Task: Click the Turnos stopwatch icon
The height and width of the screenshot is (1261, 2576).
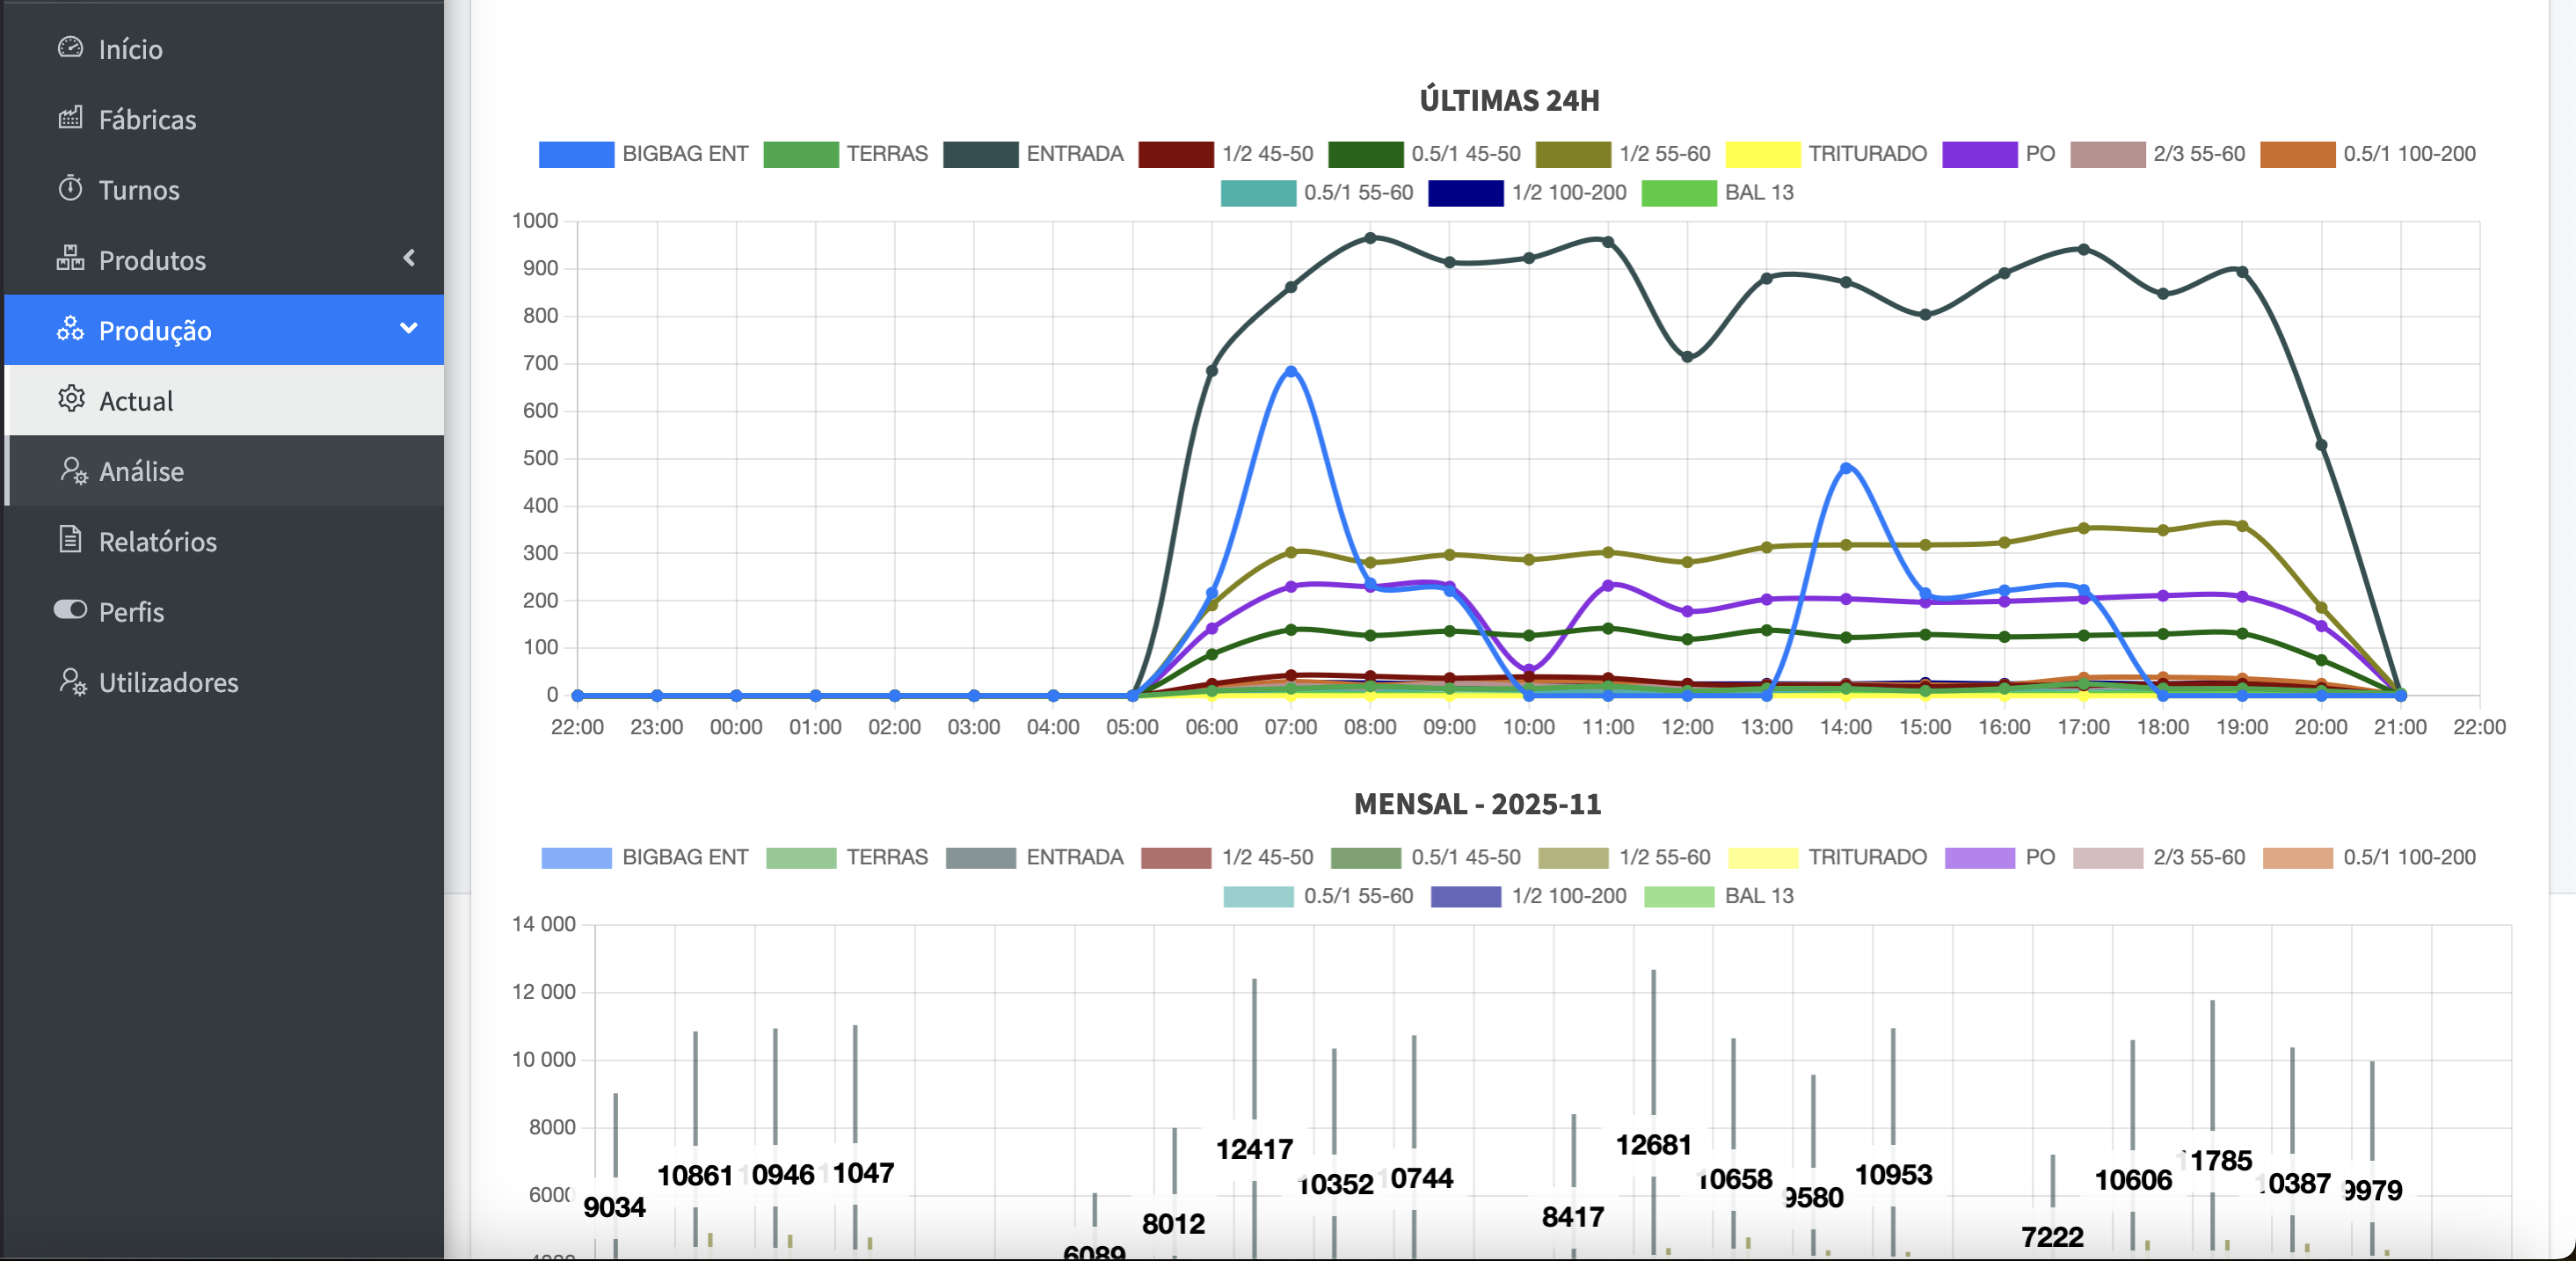Action: pos(70,188)
